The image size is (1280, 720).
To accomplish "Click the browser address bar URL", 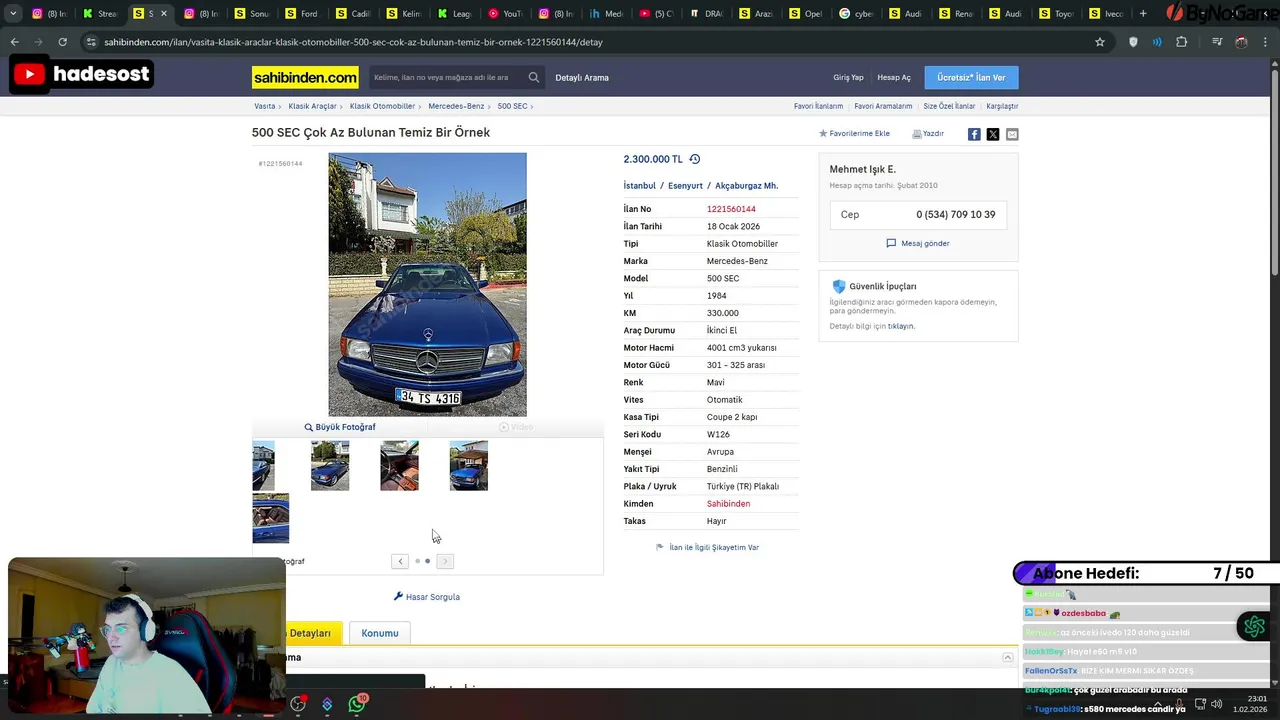I will [353, 42].
